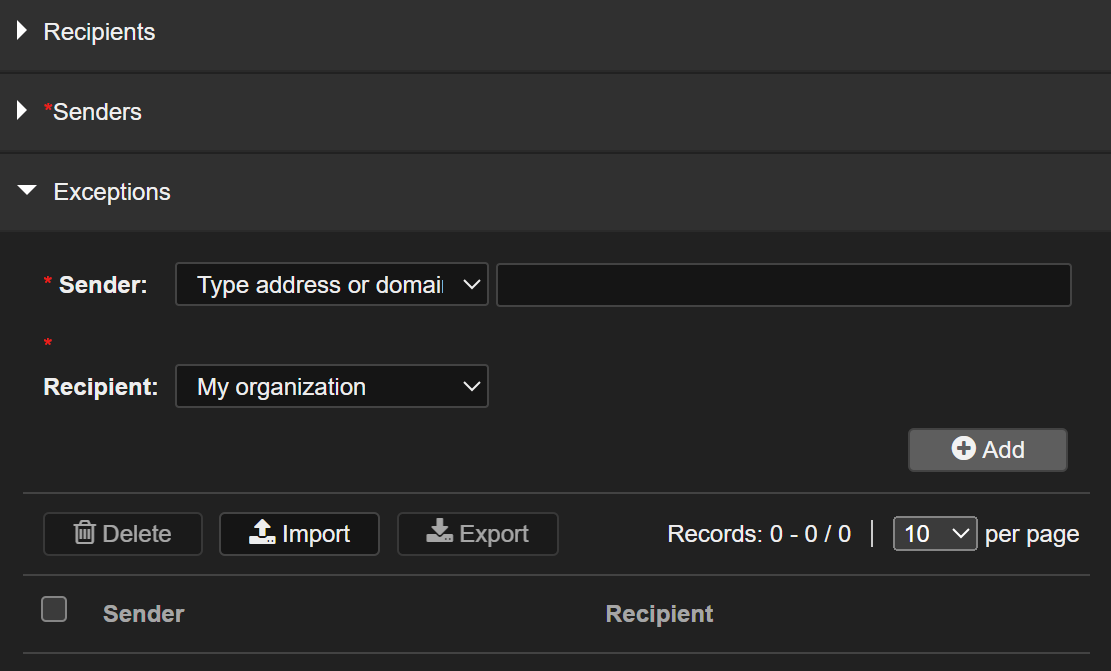Click the plus icon on Add button
1111x671 pixels.
click(x=963, y=449)
